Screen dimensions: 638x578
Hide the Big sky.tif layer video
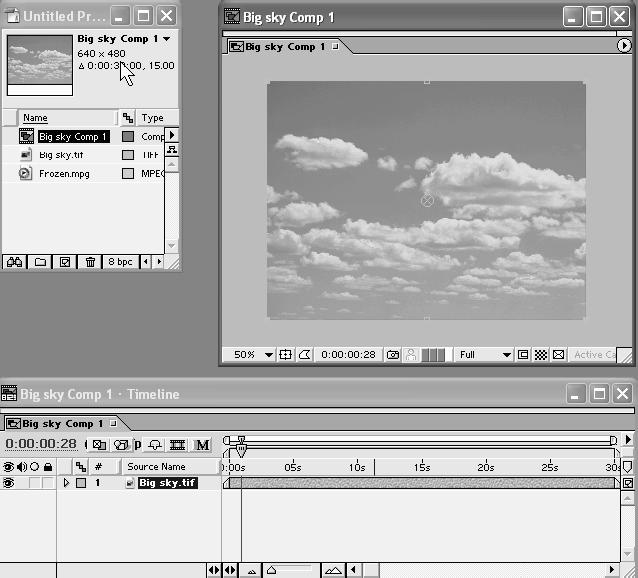coord(9,483)
